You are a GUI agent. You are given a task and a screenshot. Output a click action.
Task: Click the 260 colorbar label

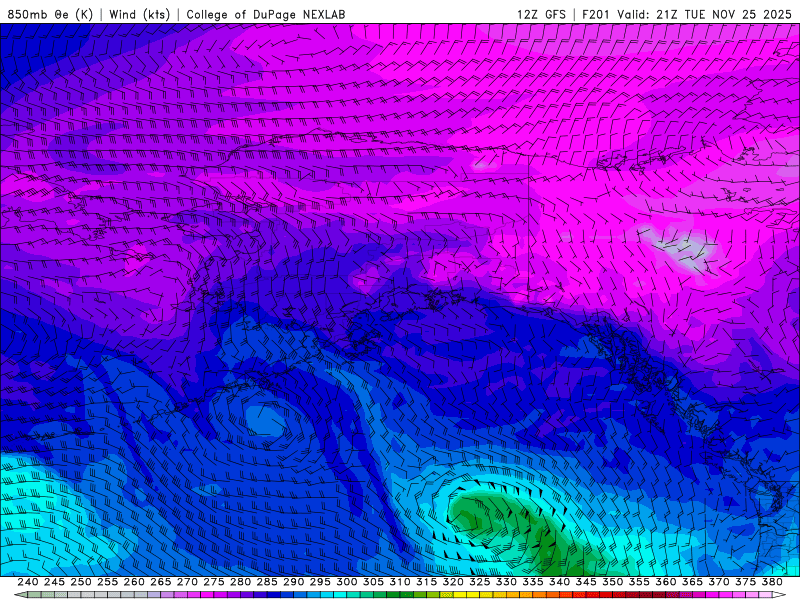(134, 582)
